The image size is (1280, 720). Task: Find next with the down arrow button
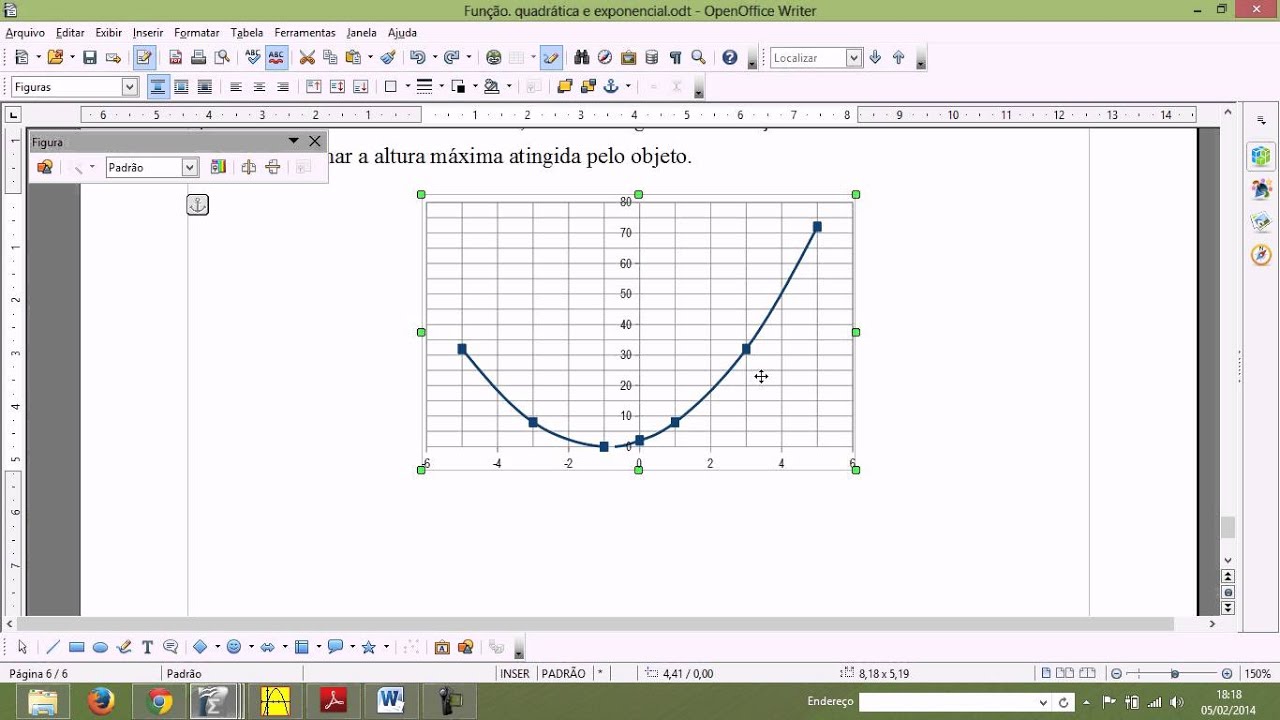click(x=875, y=58)
